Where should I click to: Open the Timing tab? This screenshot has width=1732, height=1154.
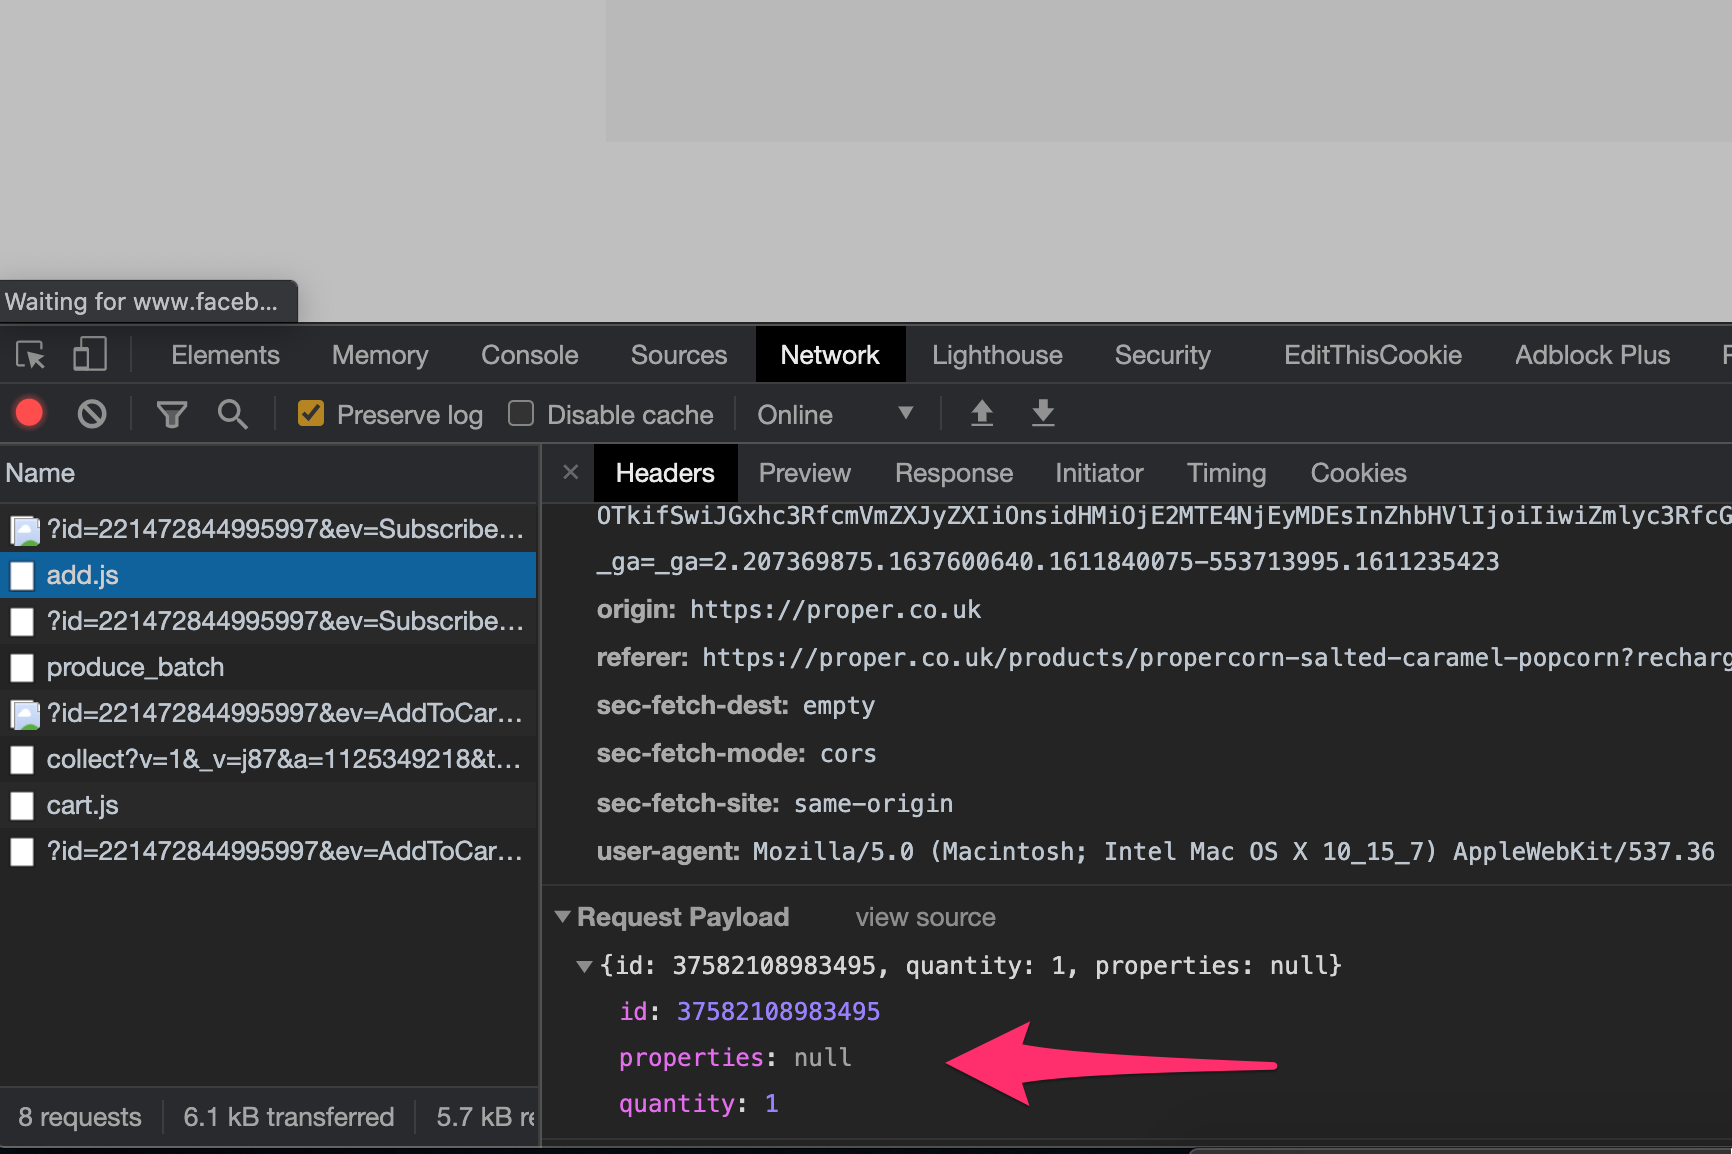click(1226, 473)
